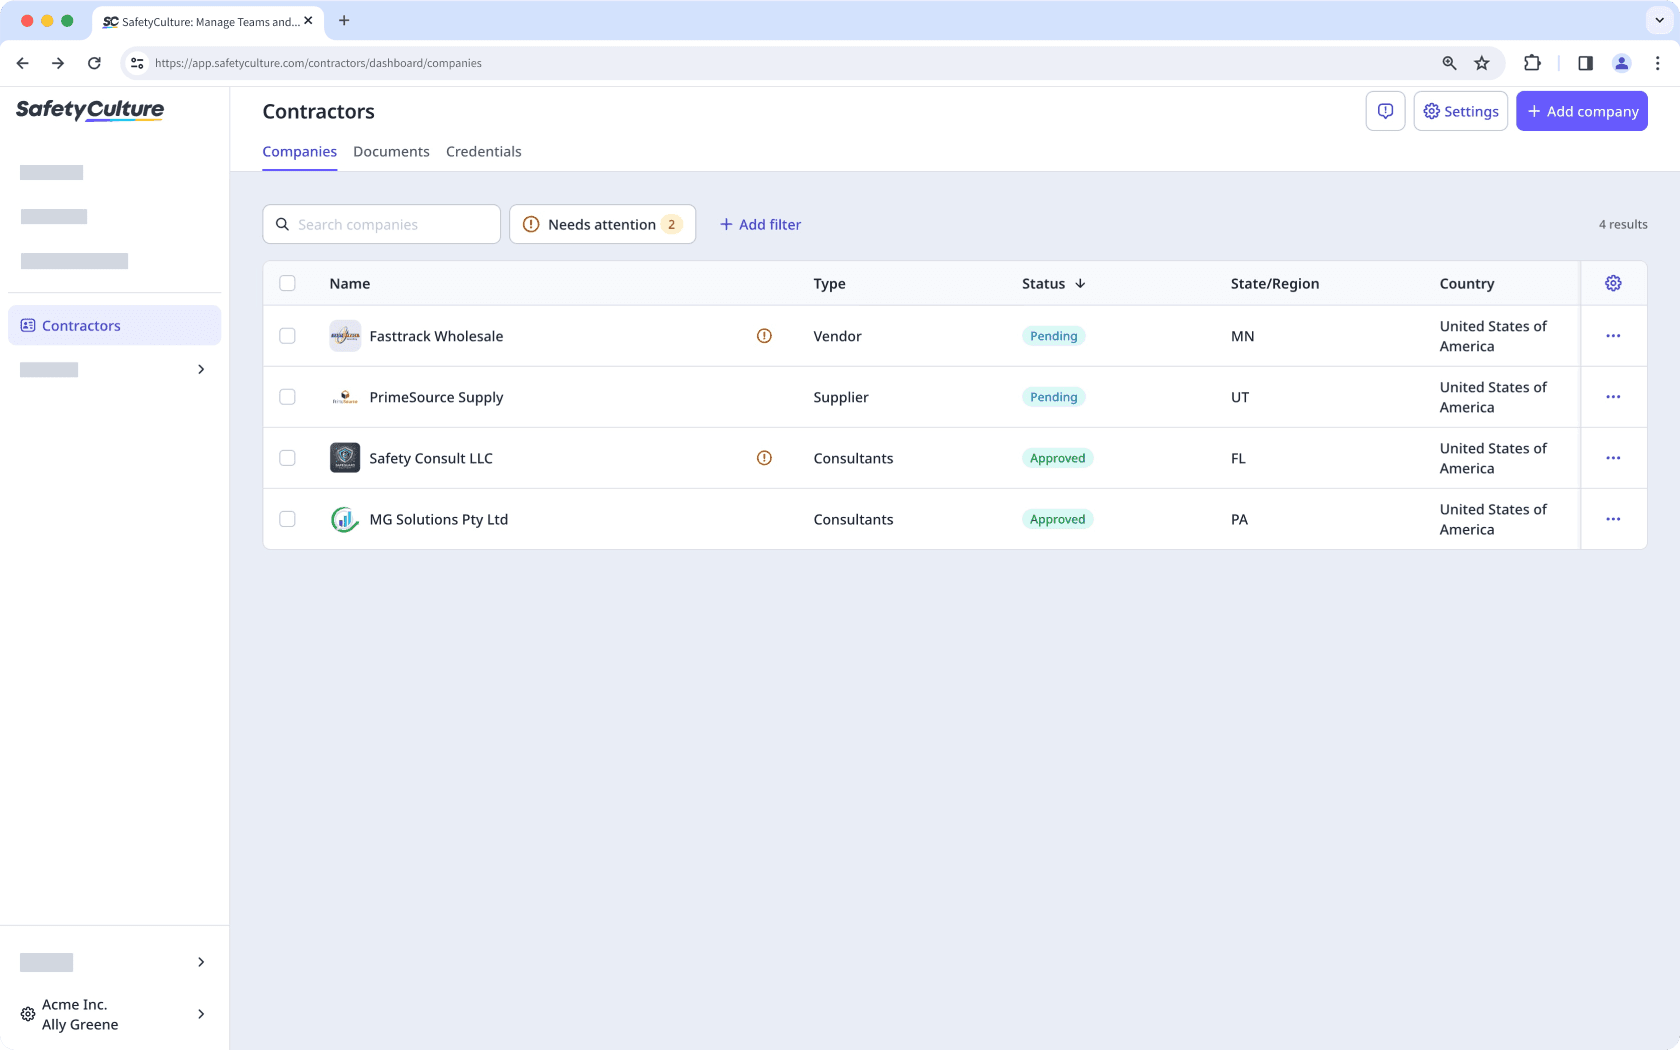Open the help/feedback icon beside Settings

click(1385, 111)
